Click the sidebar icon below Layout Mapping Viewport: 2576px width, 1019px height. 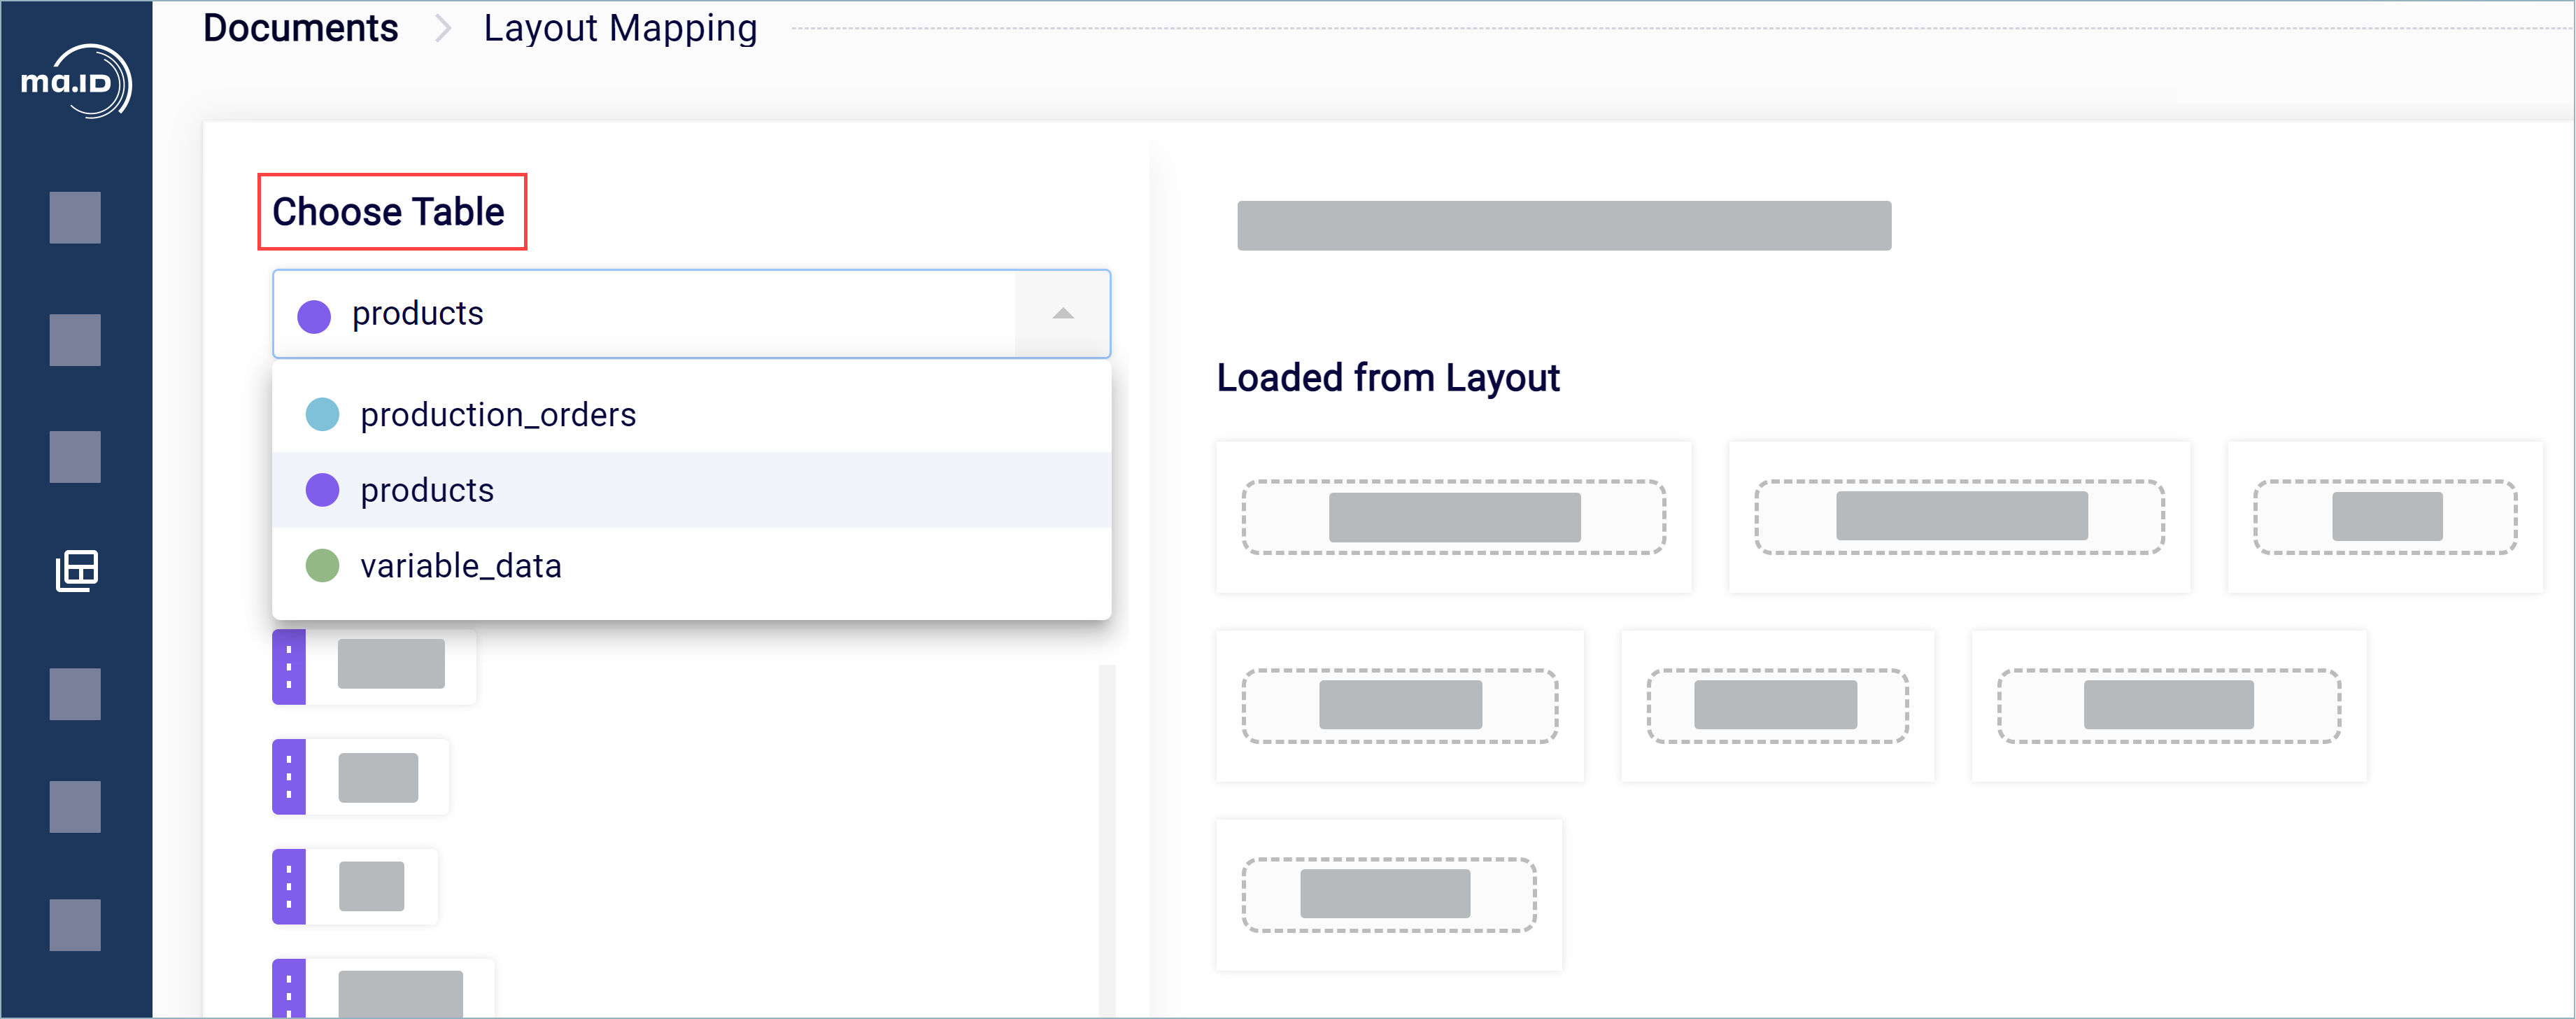(76, 694)
